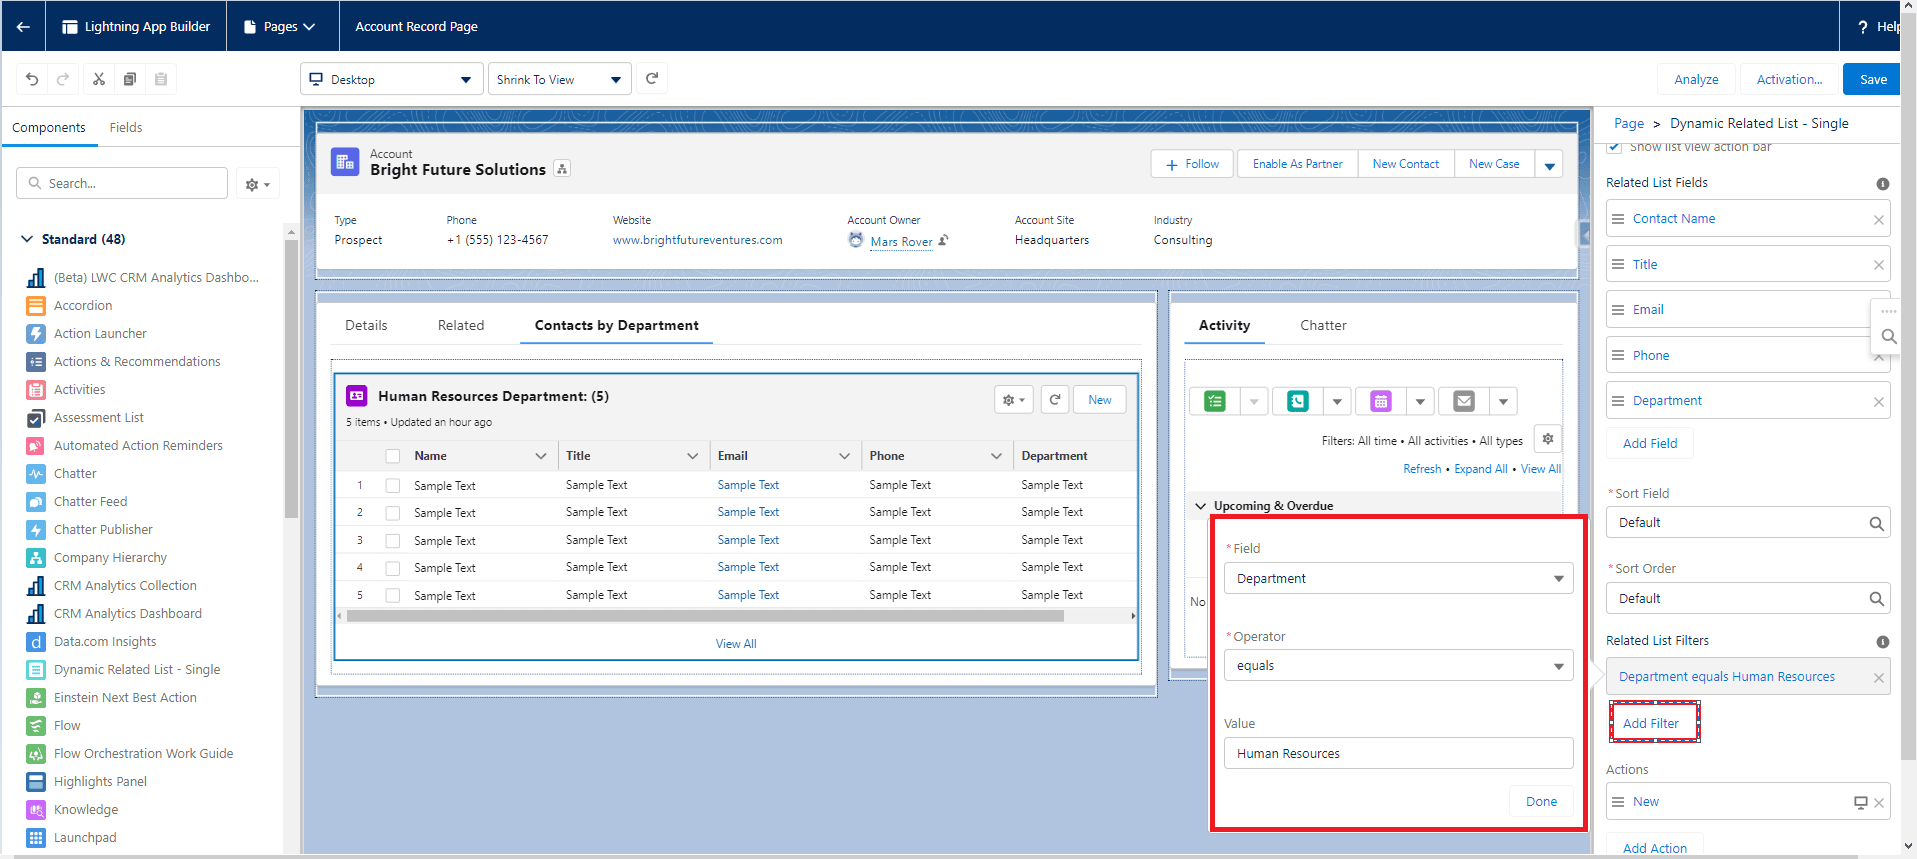Check the row 3 checkbox
Screen dimensions: 1917x859
[x=393, y=540]
